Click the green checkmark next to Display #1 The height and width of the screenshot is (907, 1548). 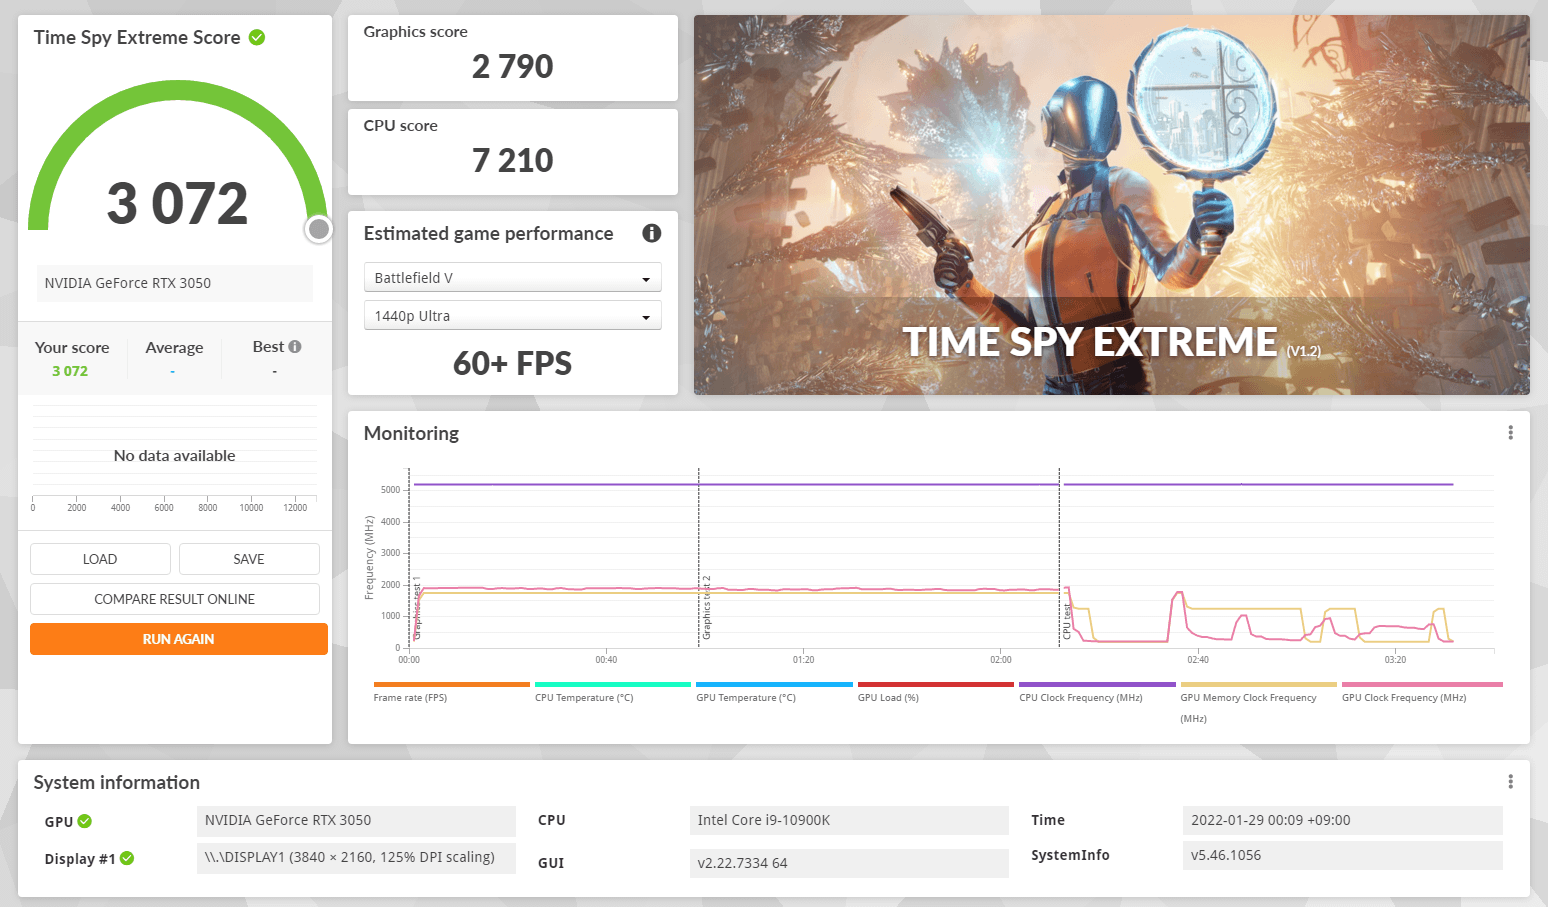click(x=127, y=858)
